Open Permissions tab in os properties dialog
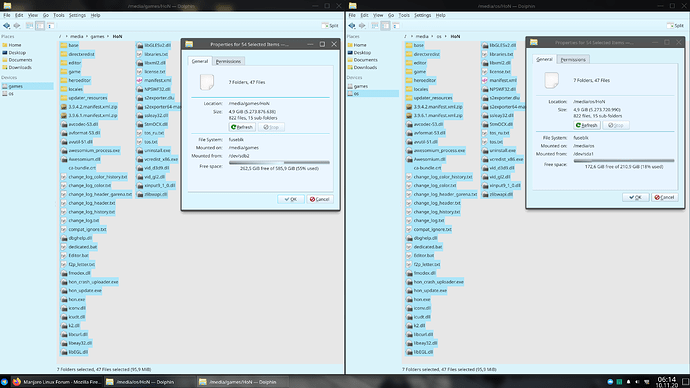 [x=573, y=59]
